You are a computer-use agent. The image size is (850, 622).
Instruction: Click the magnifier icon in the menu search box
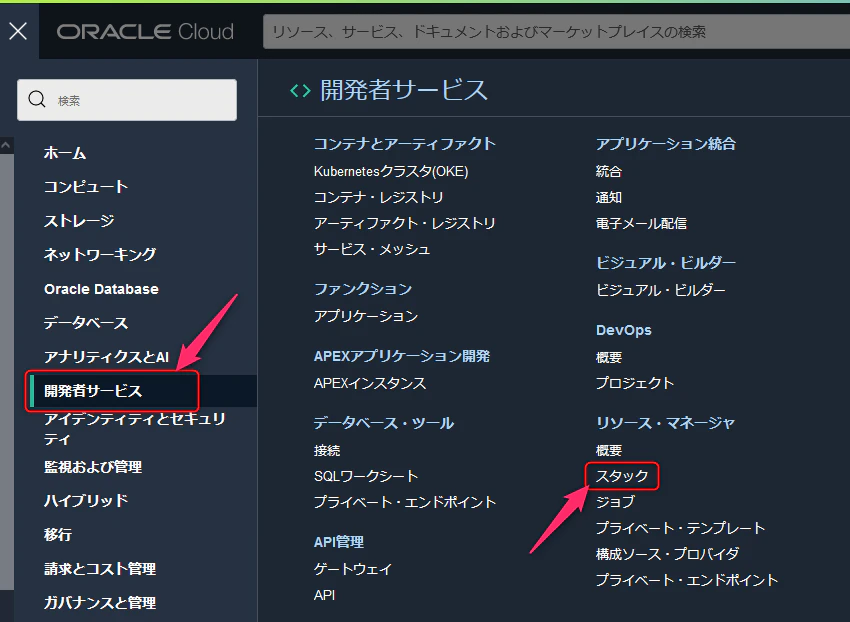pos(37,100)
